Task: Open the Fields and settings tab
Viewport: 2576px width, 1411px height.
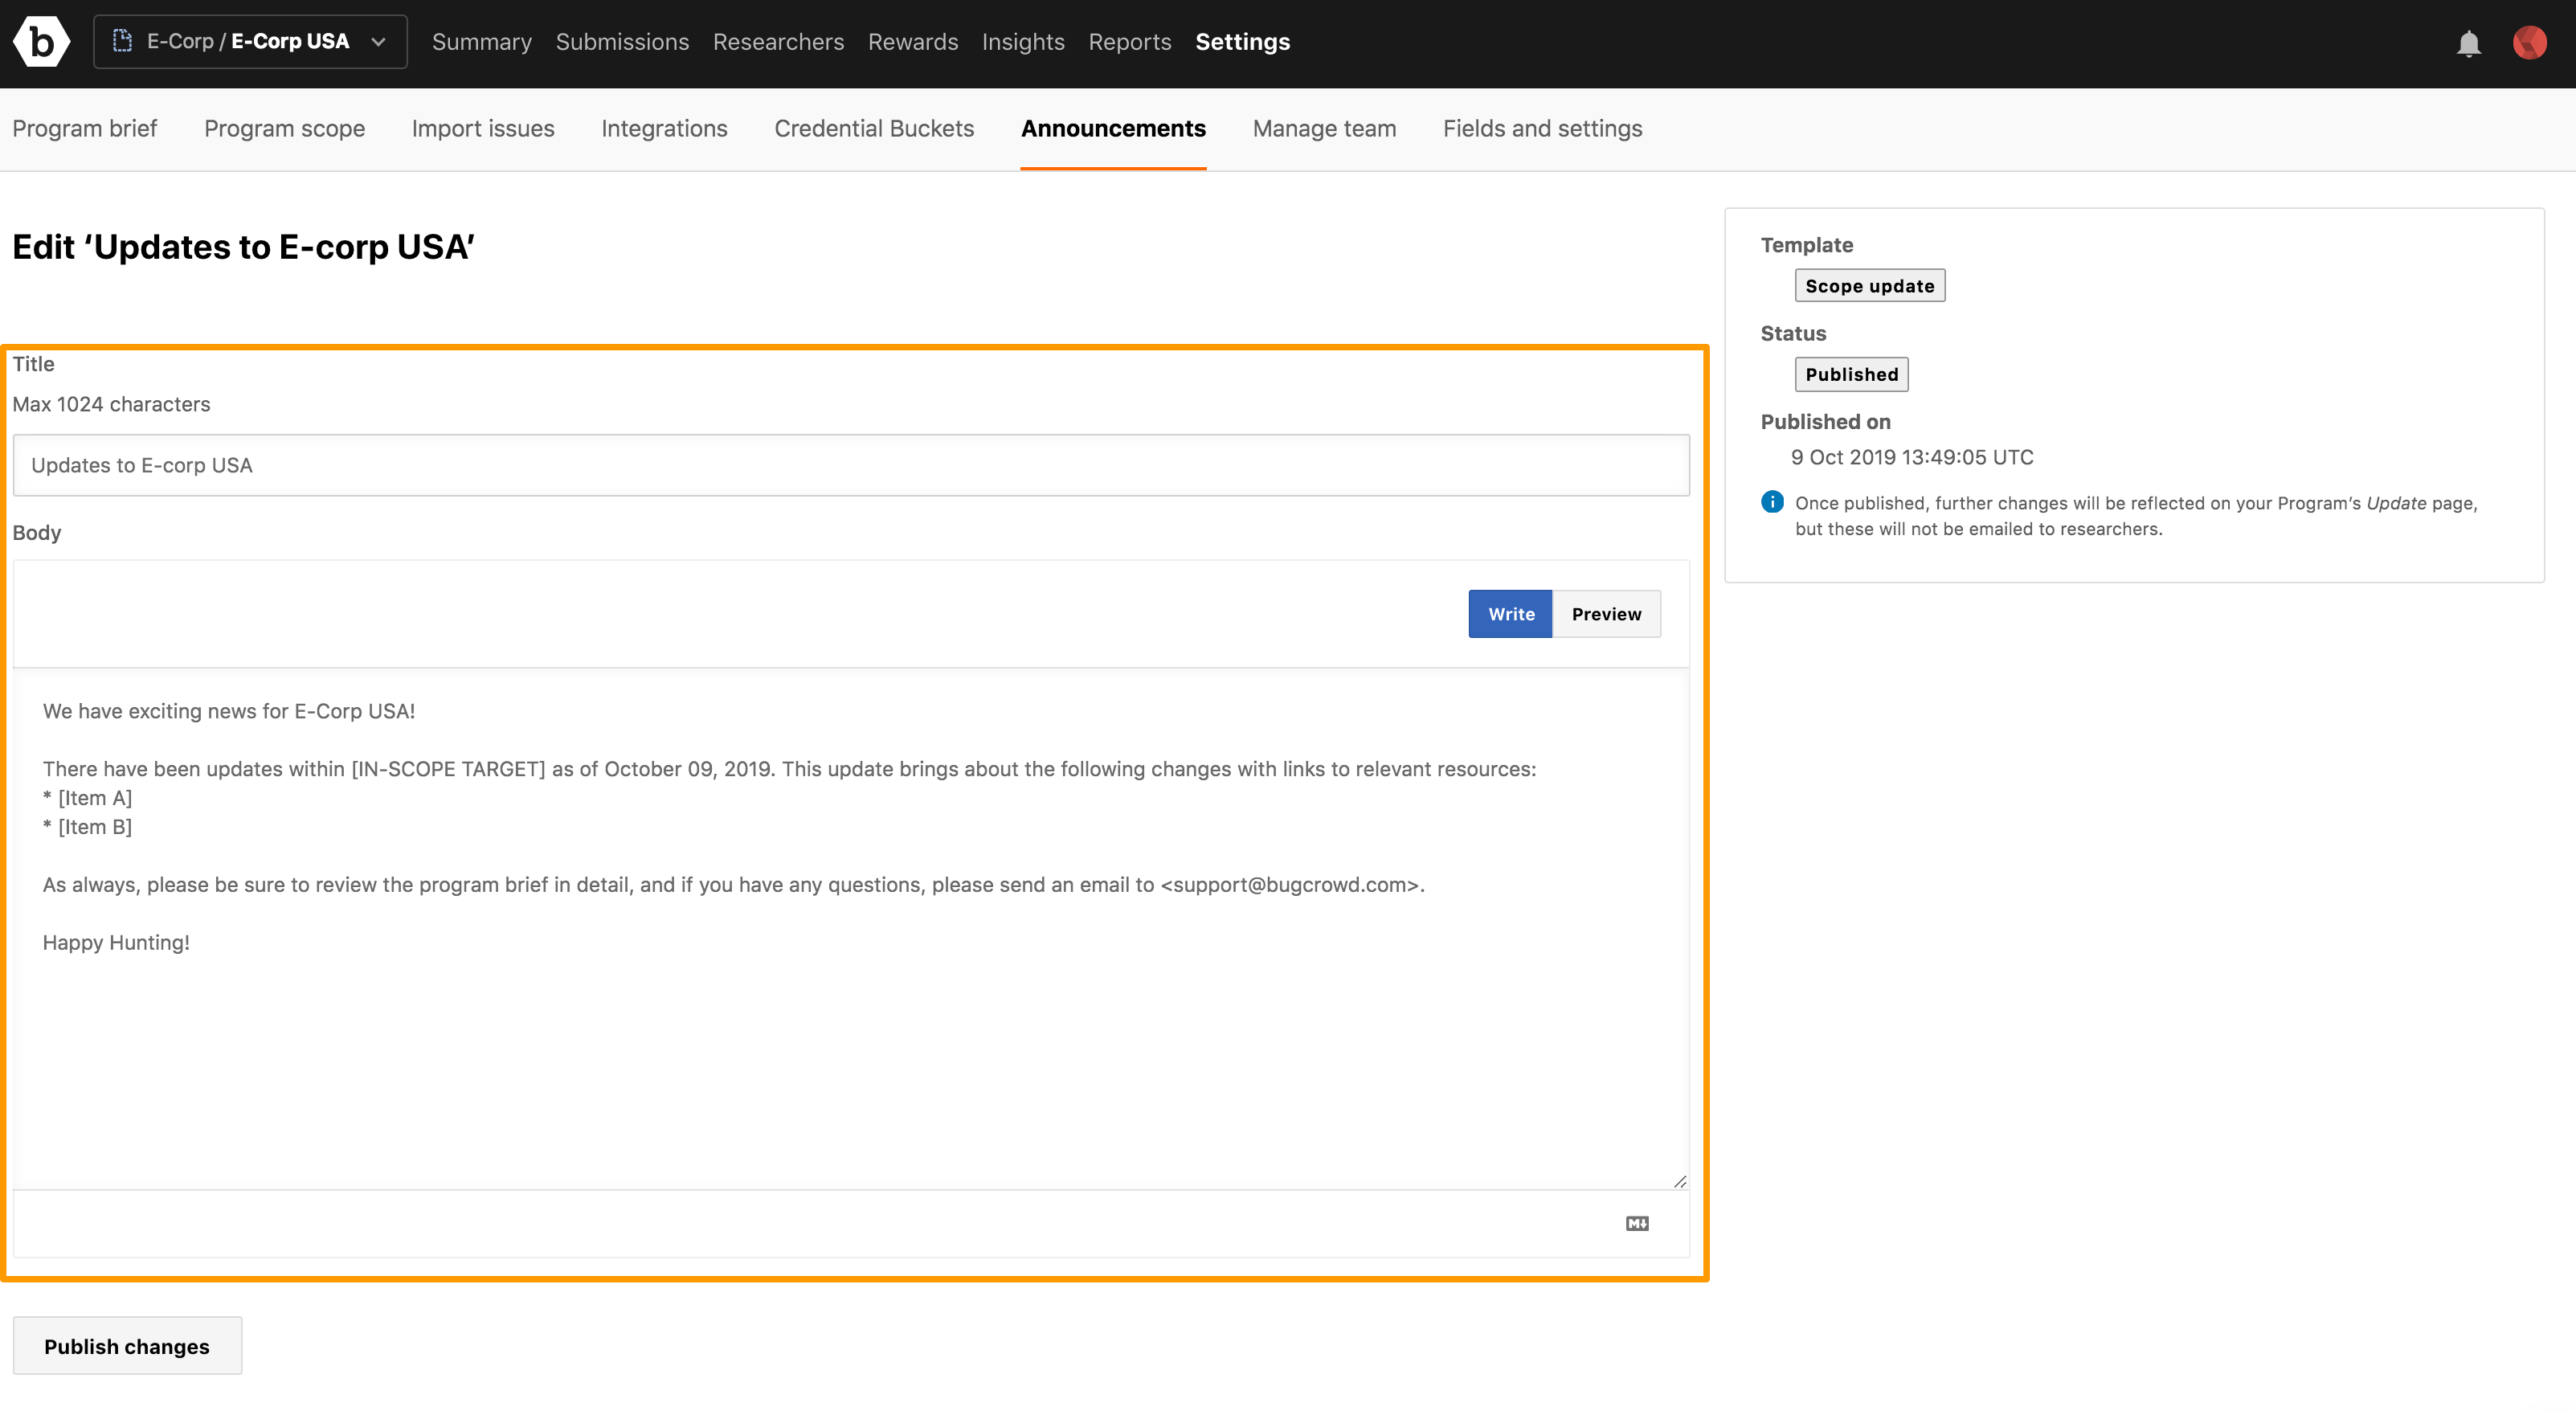Action: (1542, 129)
